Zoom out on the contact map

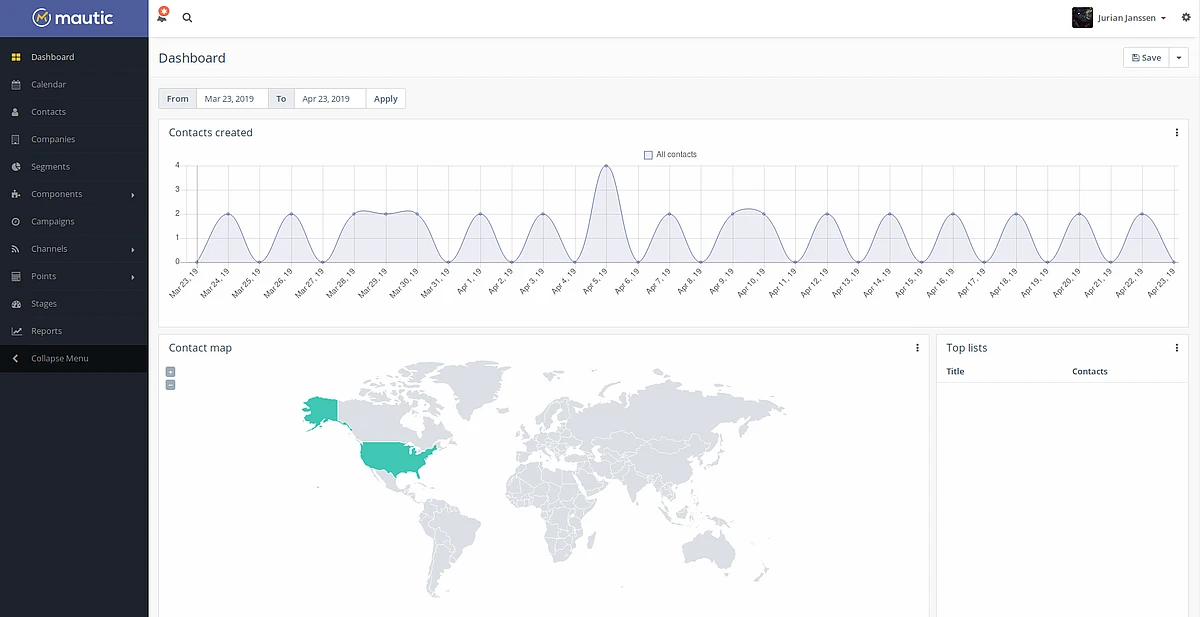(170, 385)
